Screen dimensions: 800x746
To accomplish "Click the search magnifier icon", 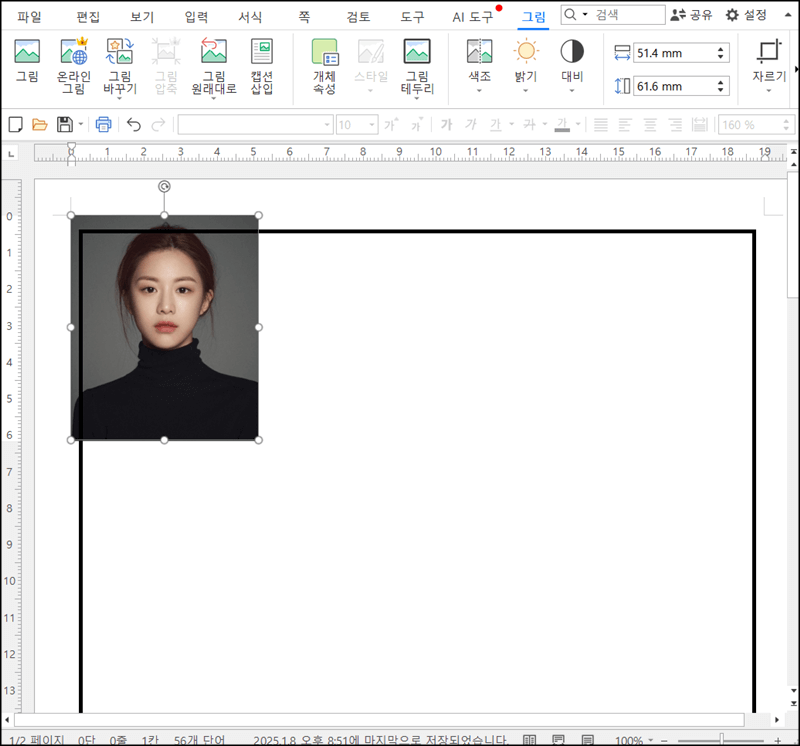I will tap(571, 14).
